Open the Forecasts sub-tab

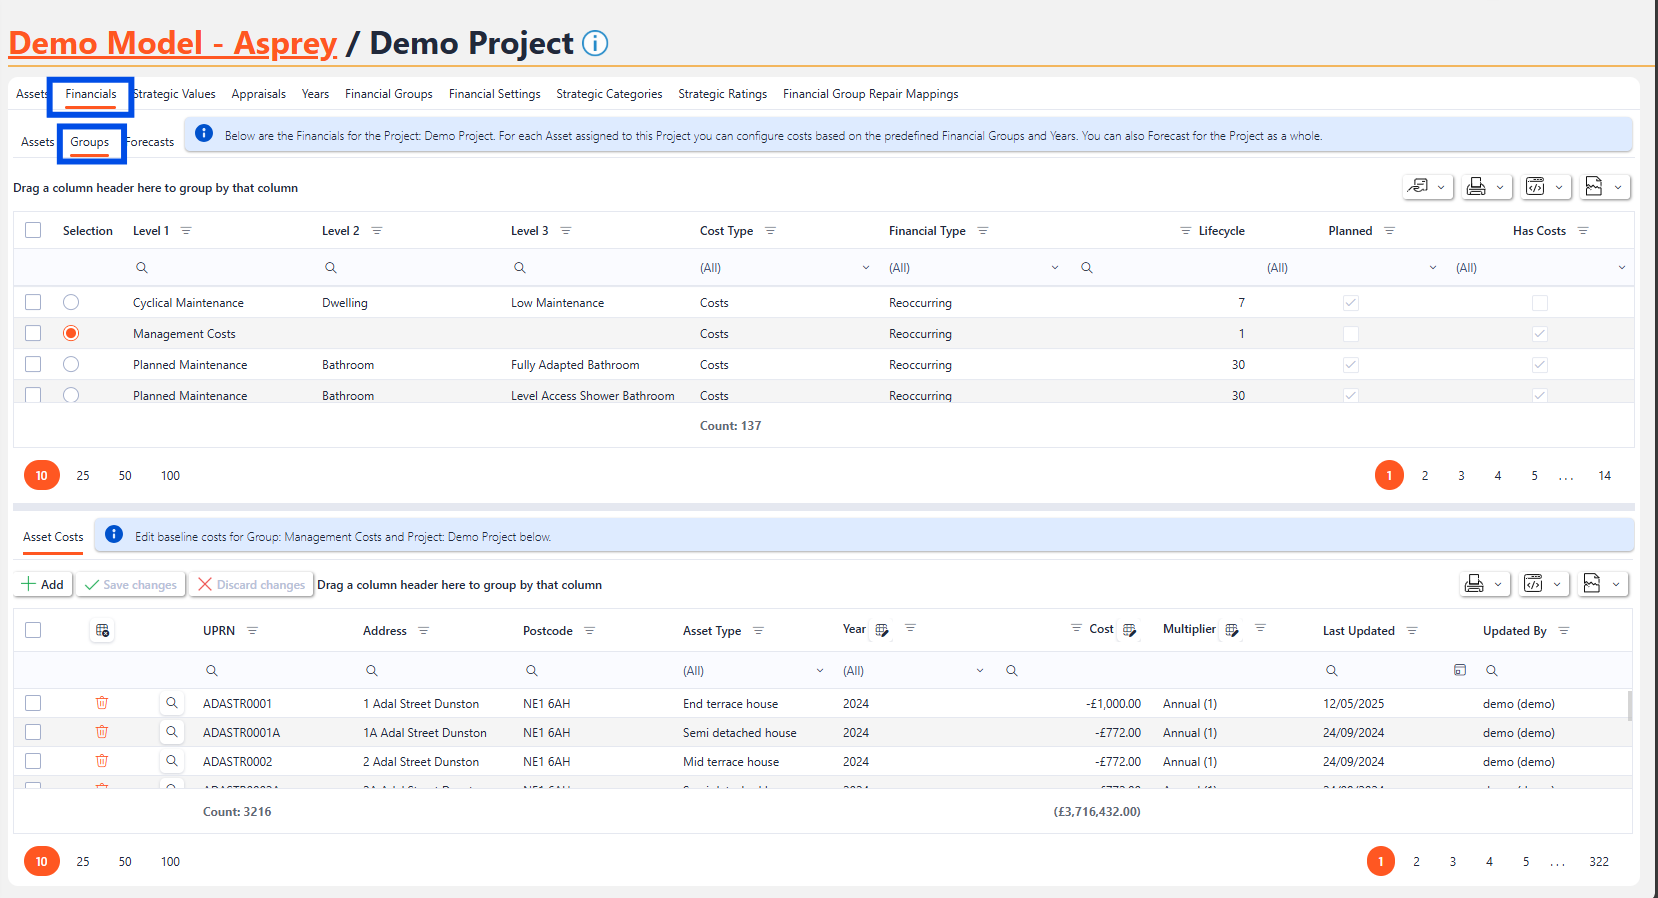pyautogui.click(x=151, y=142)
